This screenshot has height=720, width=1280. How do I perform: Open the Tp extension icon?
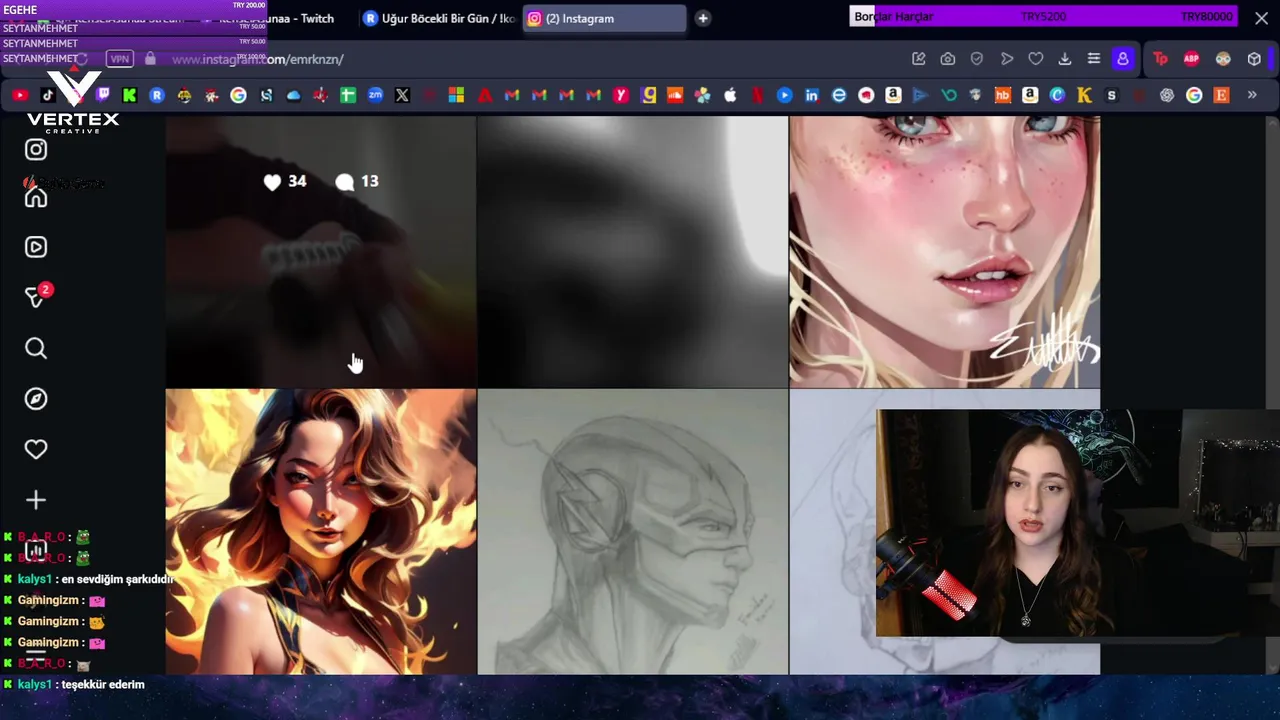click(x=1161, y=59)
